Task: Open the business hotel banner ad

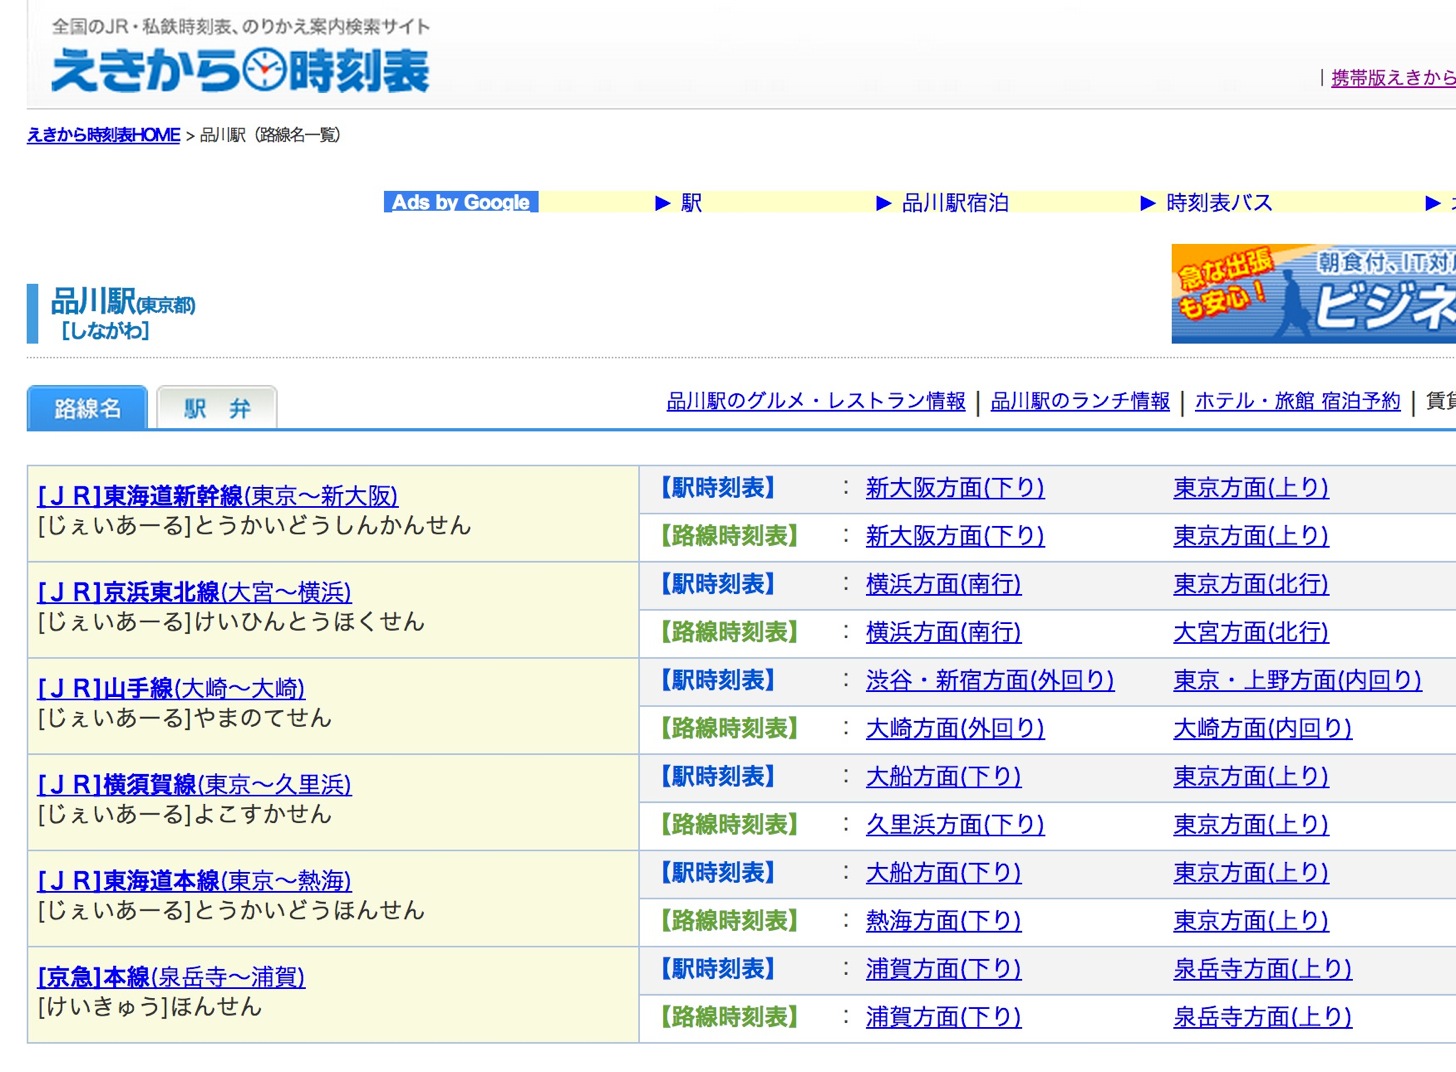Action: 1313,294
